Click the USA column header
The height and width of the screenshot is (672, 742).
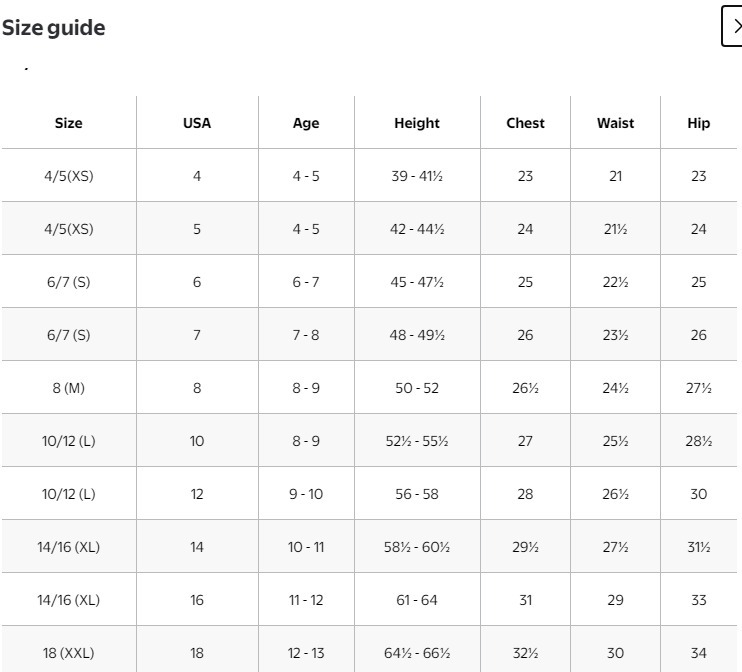pyautogui.click(x=197, y=123)
